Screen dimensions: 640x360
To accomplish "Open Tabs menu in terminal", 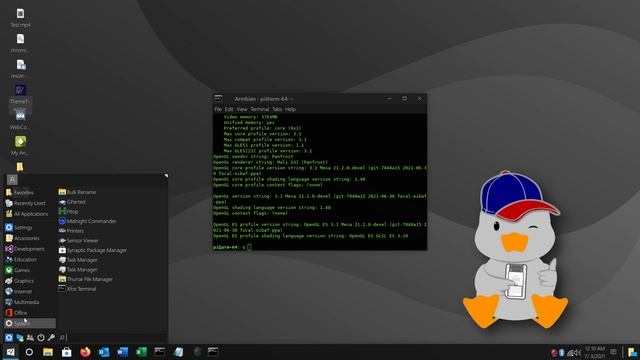I will click(x=277, y=109).
